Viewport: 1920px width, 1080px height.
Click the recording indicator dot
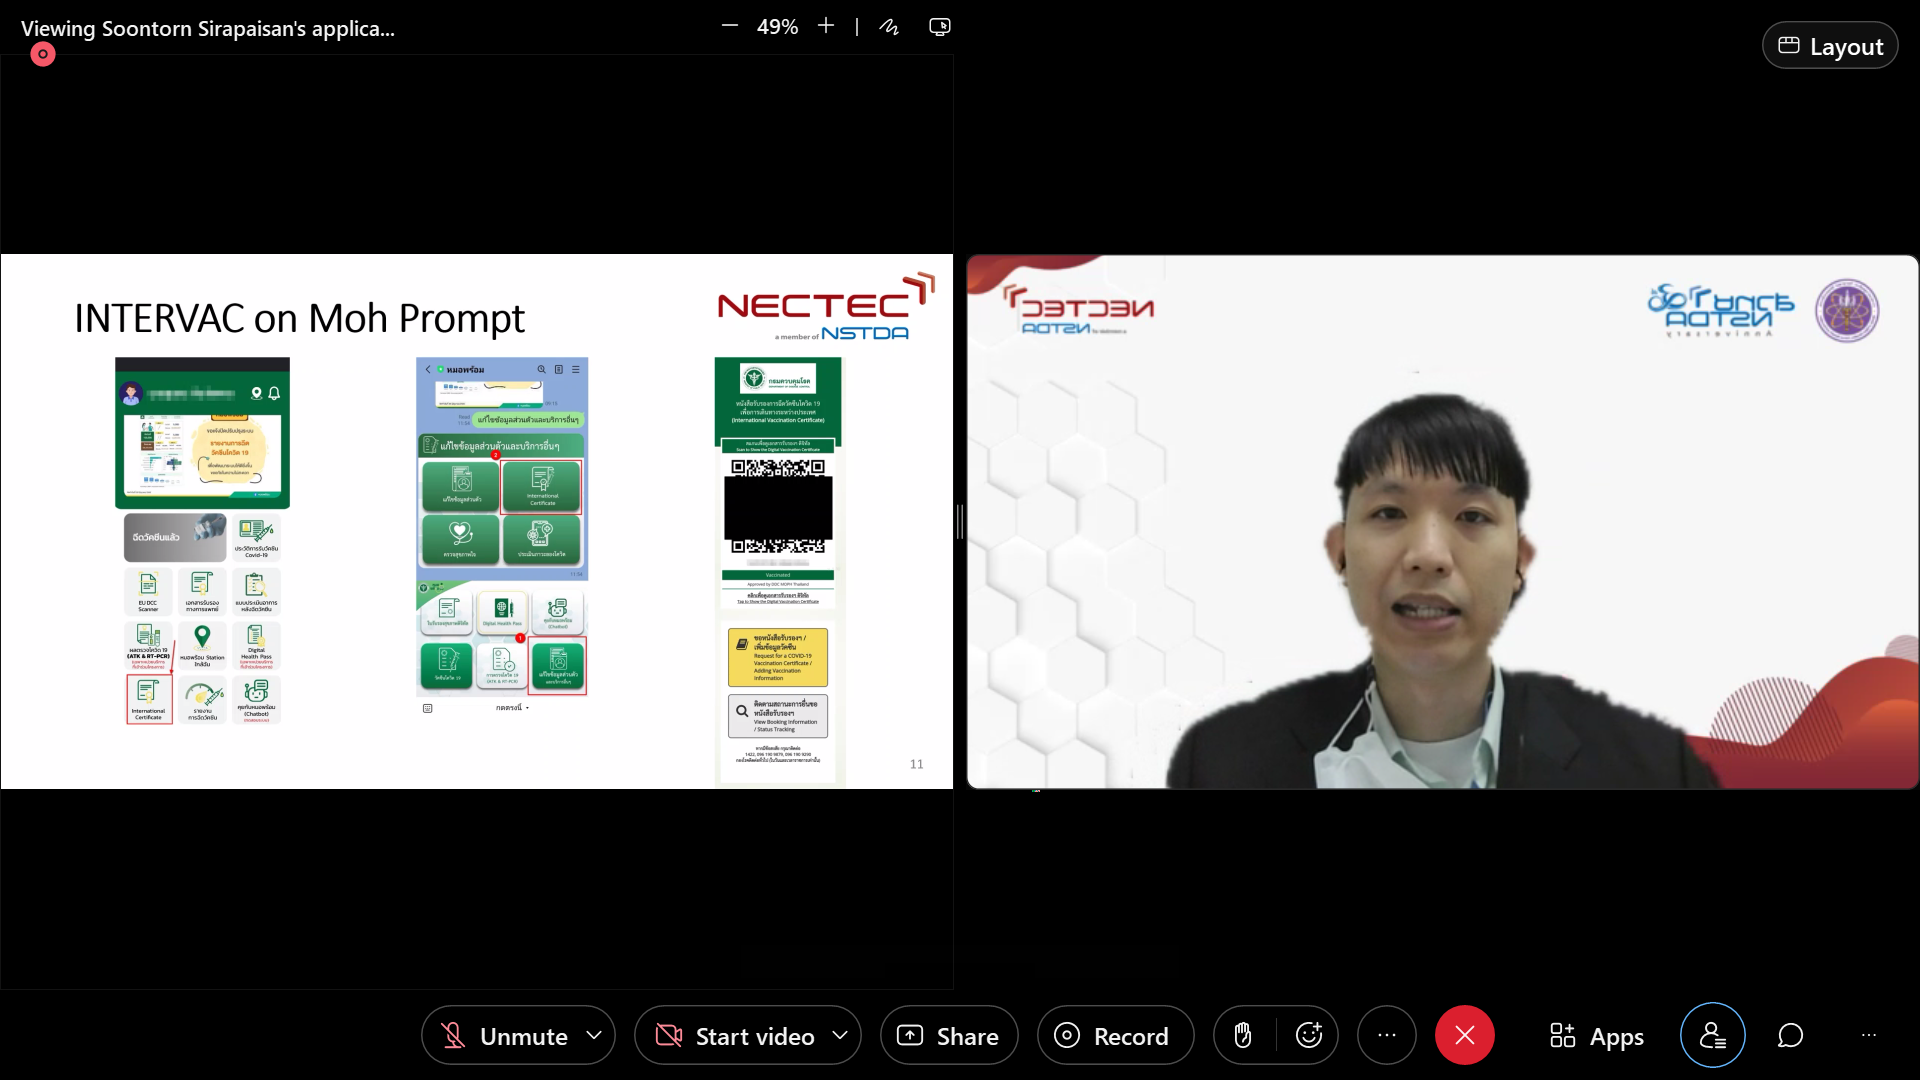[x=43, y=54]
